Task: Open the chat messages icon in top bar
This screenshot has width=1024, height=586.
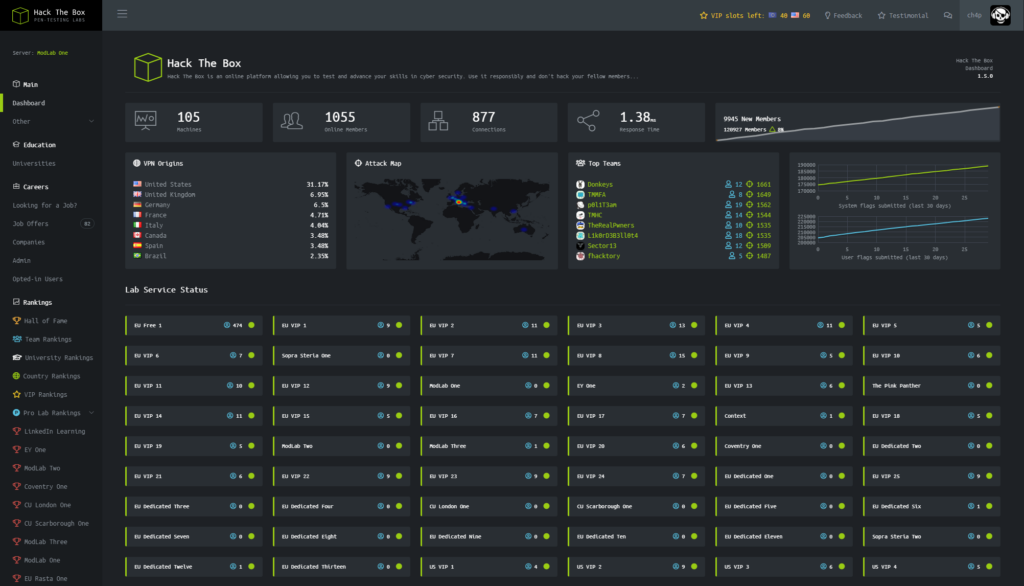Action: (948, 15)
